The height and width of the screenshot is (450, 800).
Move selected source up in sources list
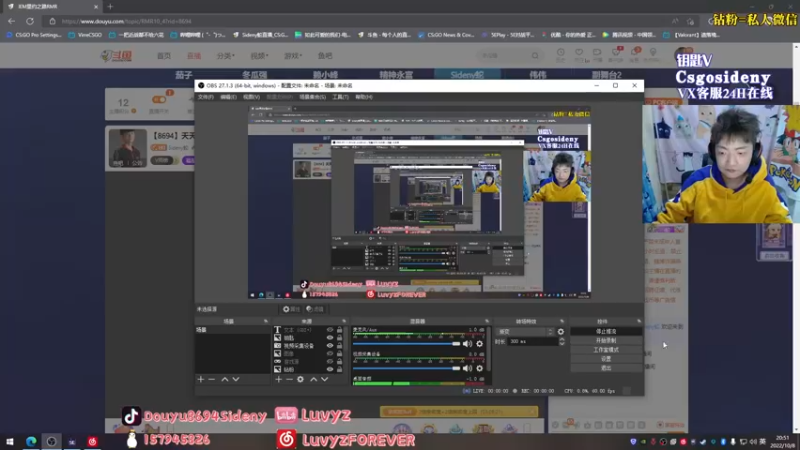click(x=313, y=379)
